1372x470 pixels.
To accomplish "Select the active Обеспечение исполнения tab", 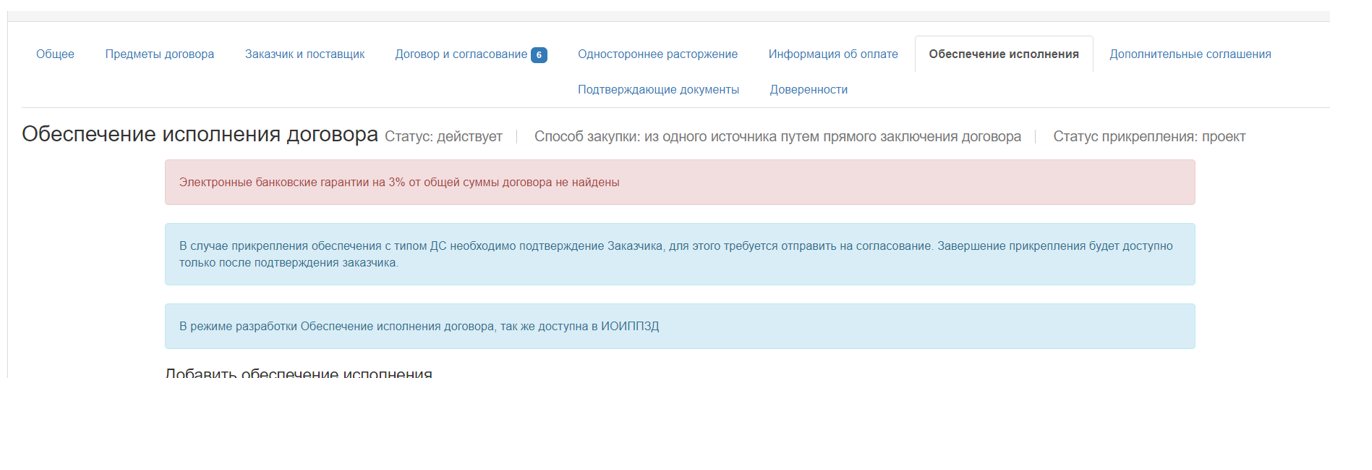I will (x=1003, y=54).
